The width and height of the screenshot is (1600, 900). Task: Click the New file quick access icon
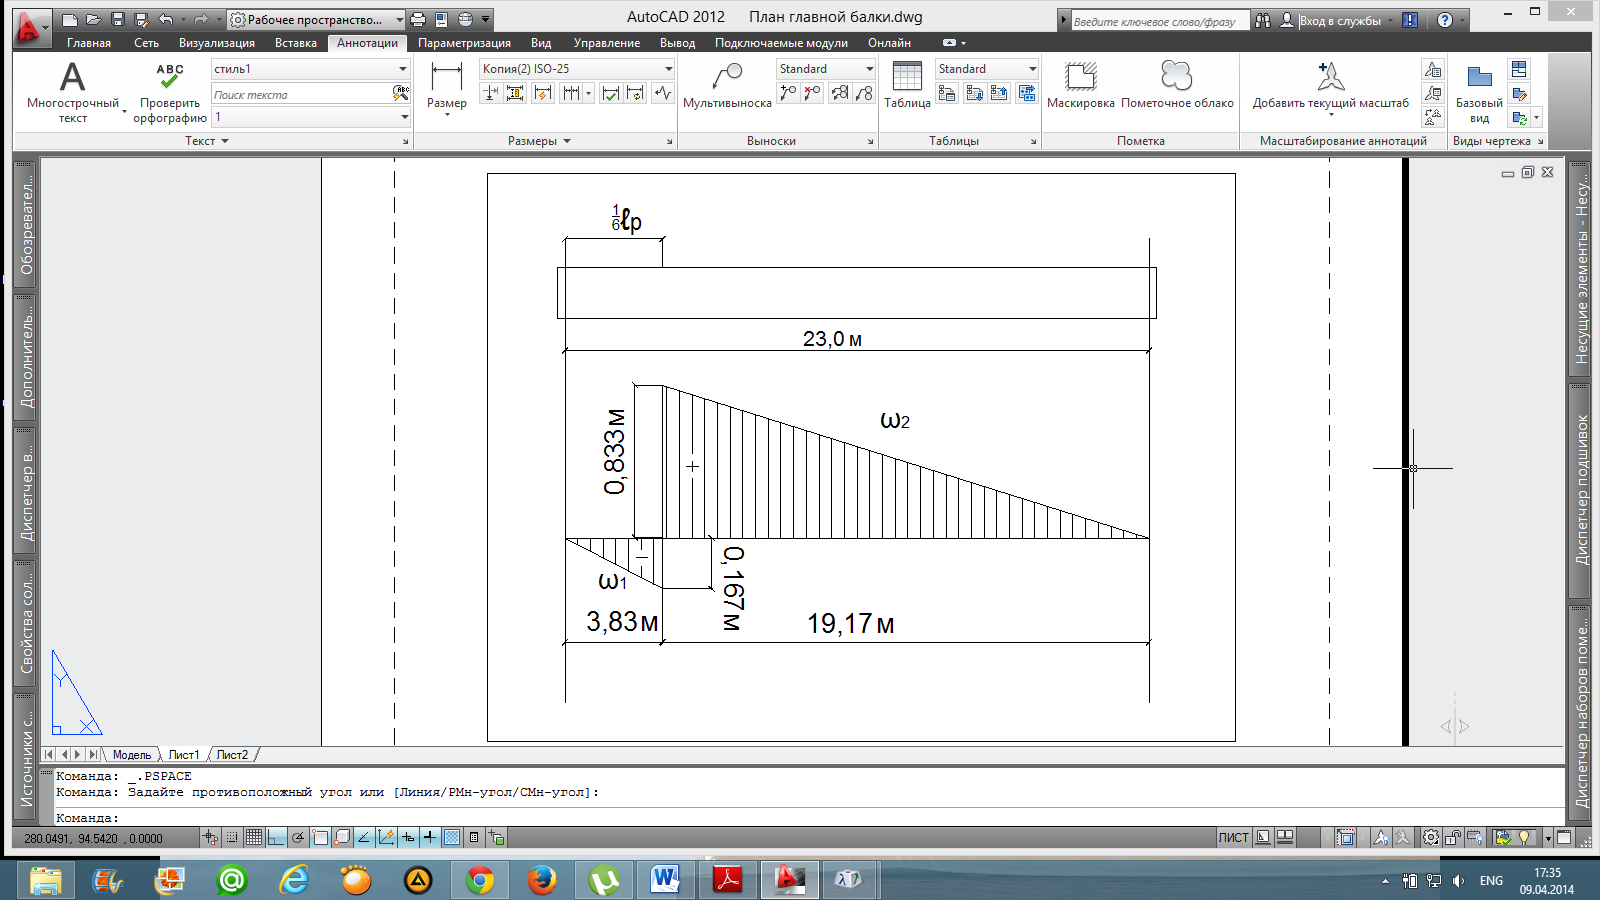click(x=69, y=19)
